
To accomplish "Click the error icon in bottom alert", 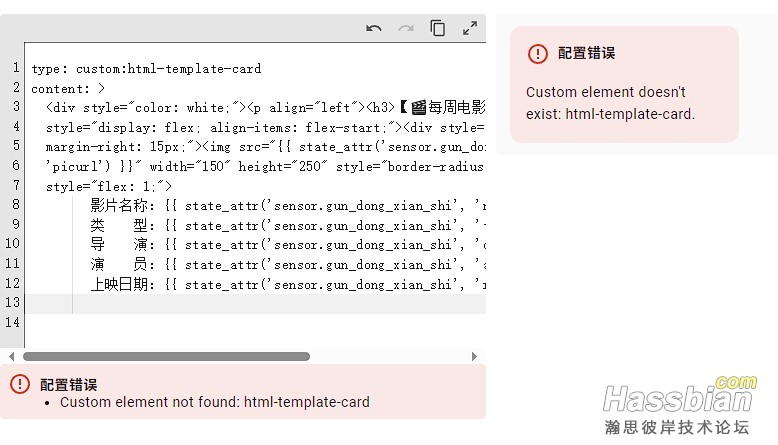I will pyautogui.click(x=20, y=384).
